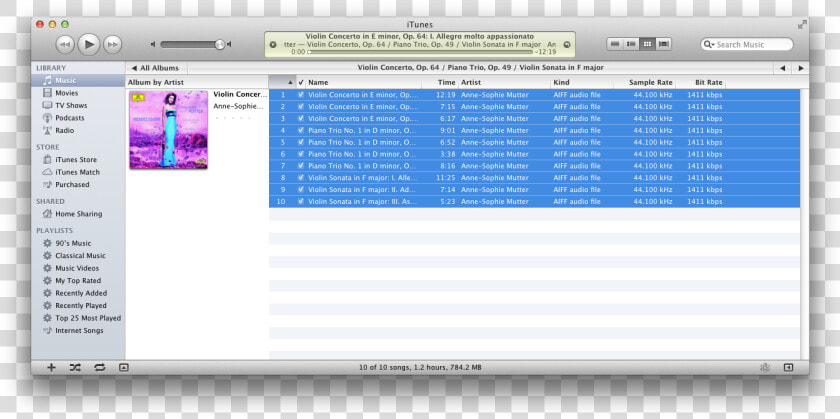Open the 90's Music smart playlist
This screenshot has height=419, width=840.
(73, 243)
